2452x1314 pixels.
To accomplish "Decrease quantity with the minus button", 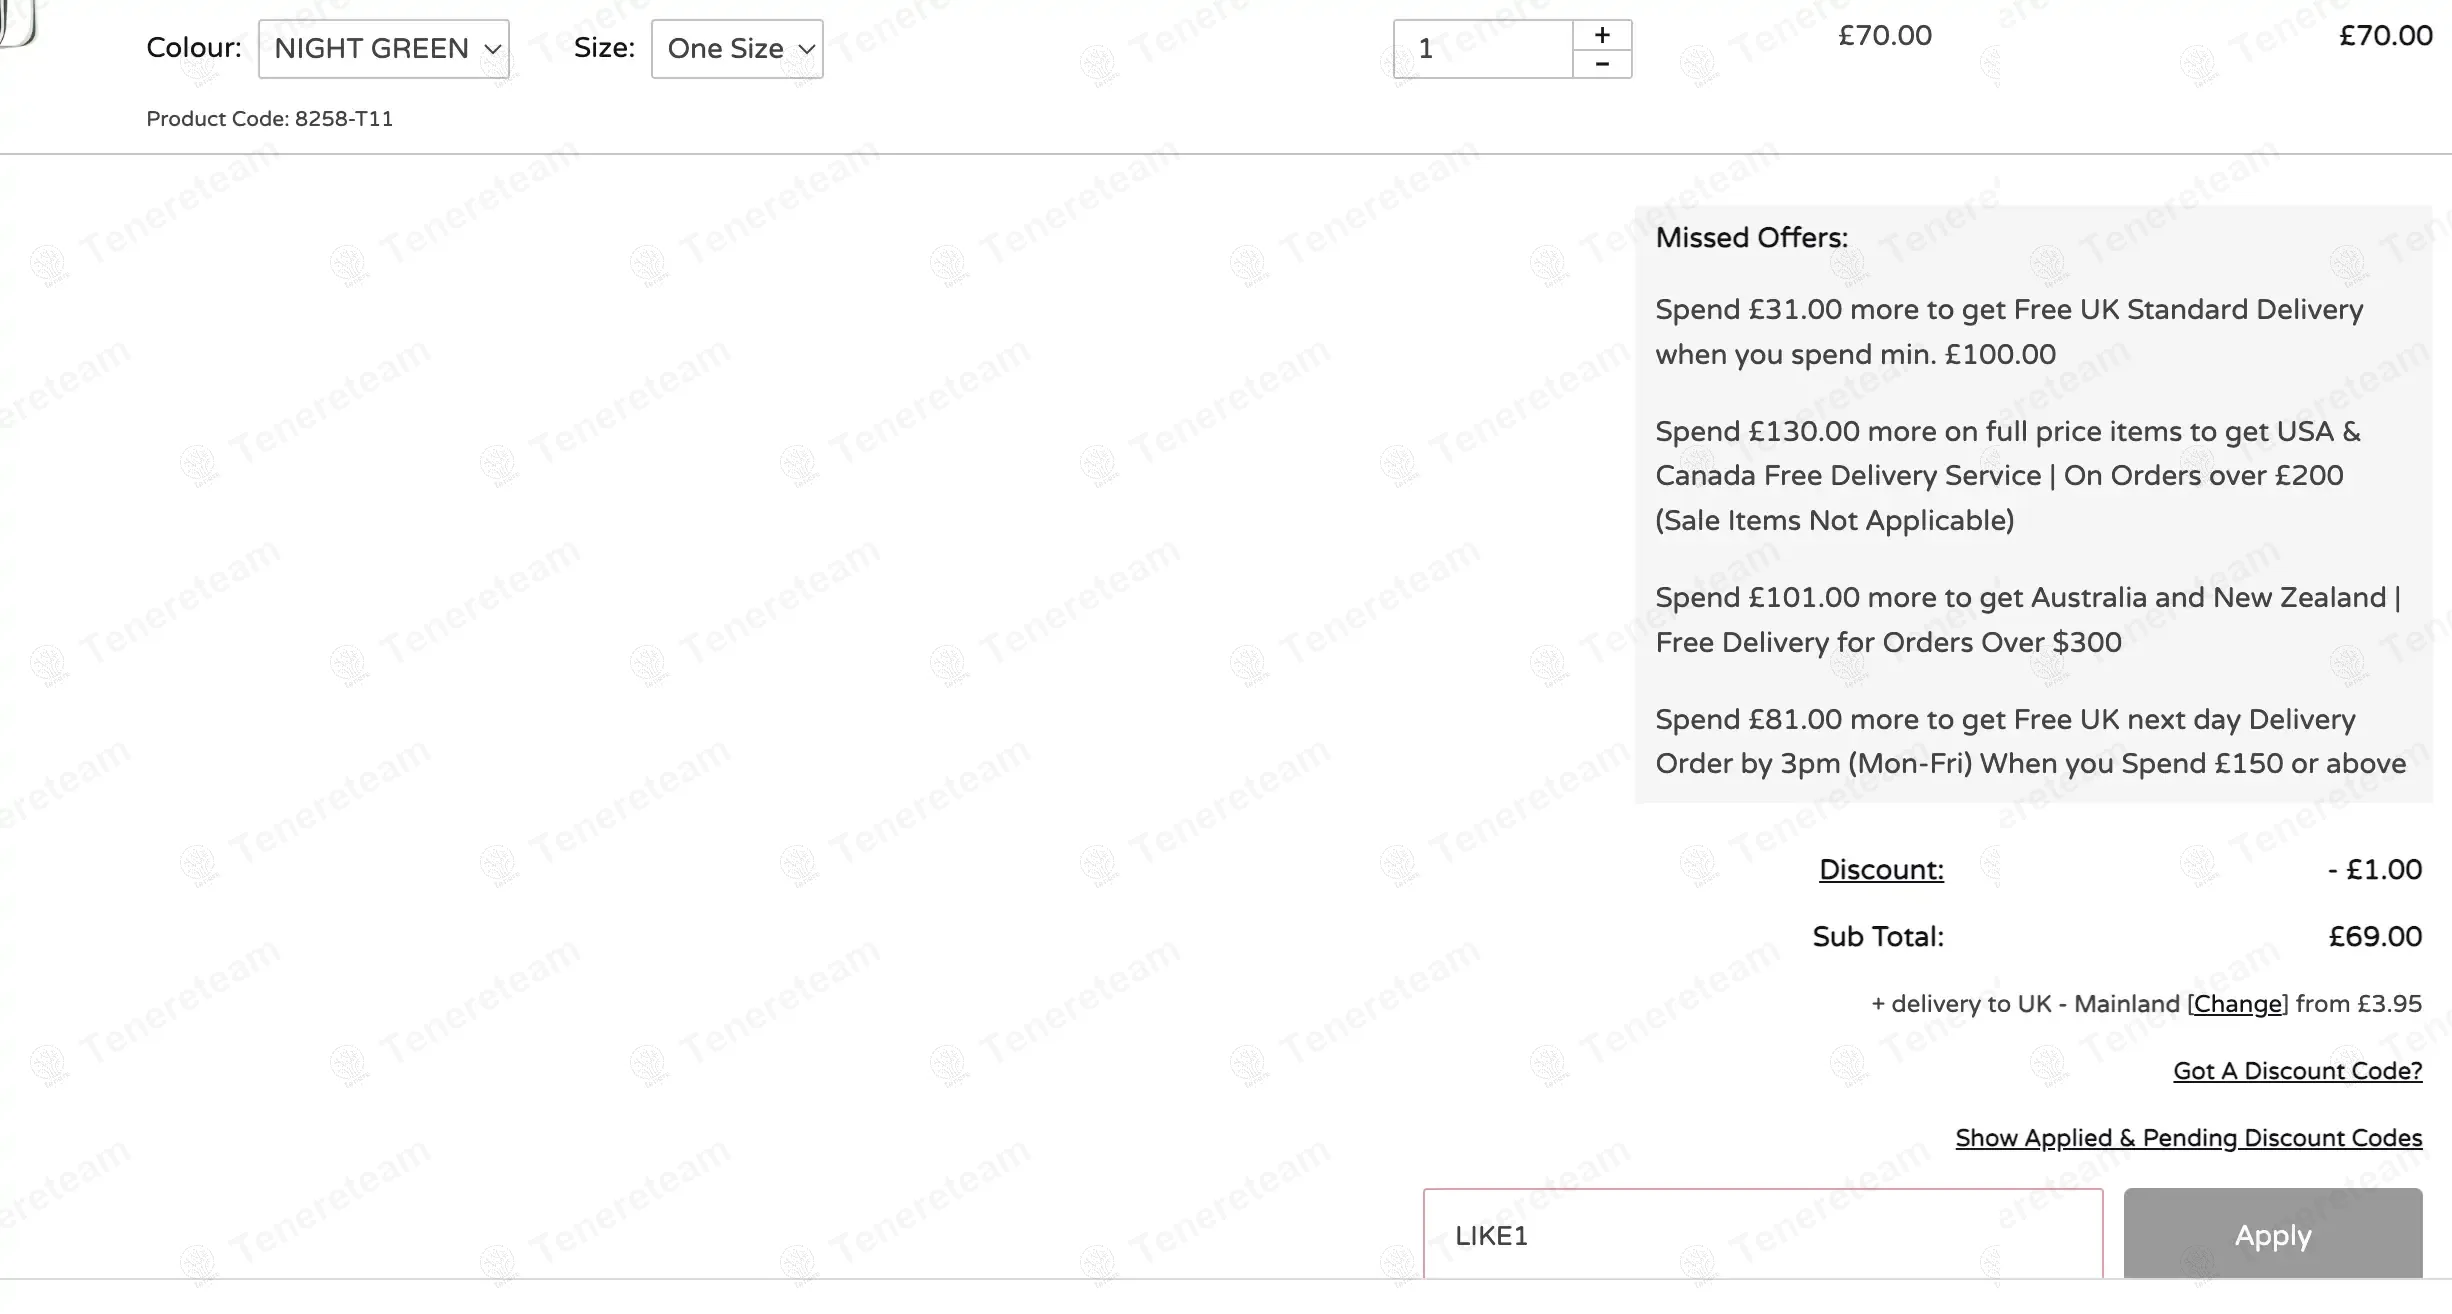I will point(1602,64).
